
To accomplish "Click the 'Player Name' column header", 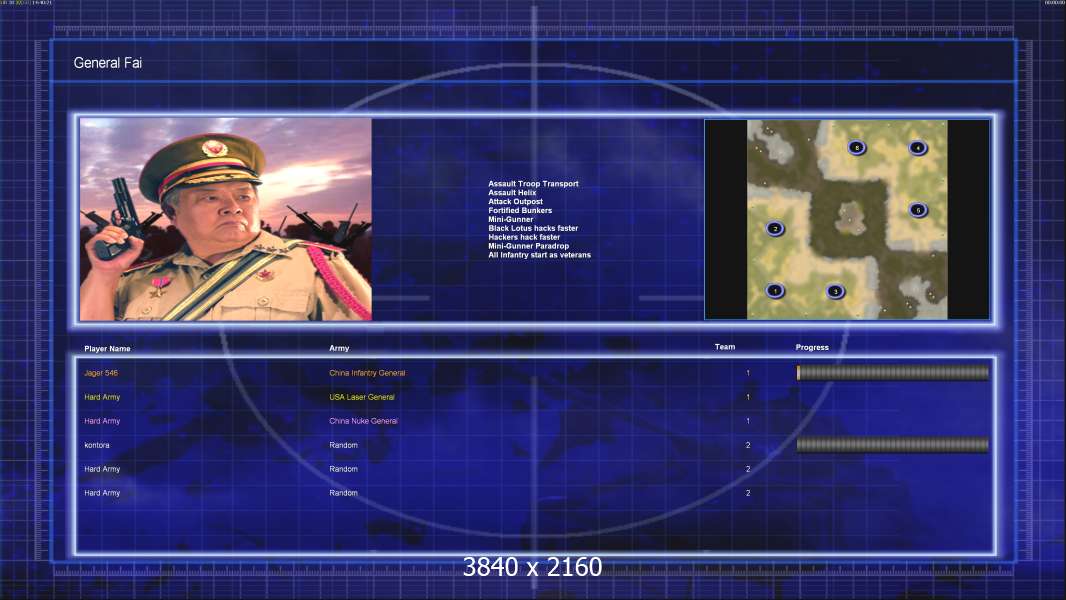I will tap(107, 349).
